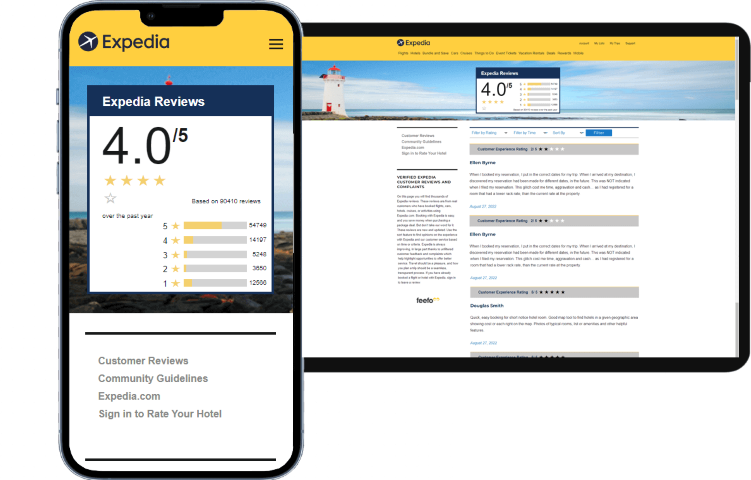Click the empty fifth star on phone rating
The height and width of the screenshot is (480, 751).
pos(111,198)
